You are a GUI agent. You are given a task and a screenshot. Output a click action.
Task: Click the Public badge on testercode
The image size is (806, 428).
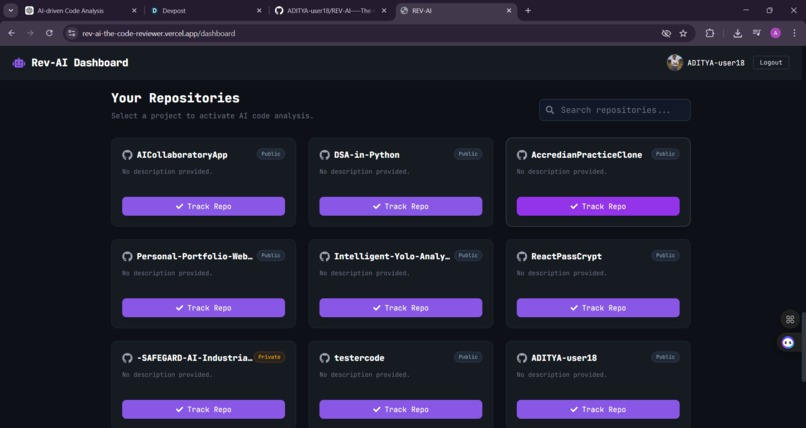point(468,357)
